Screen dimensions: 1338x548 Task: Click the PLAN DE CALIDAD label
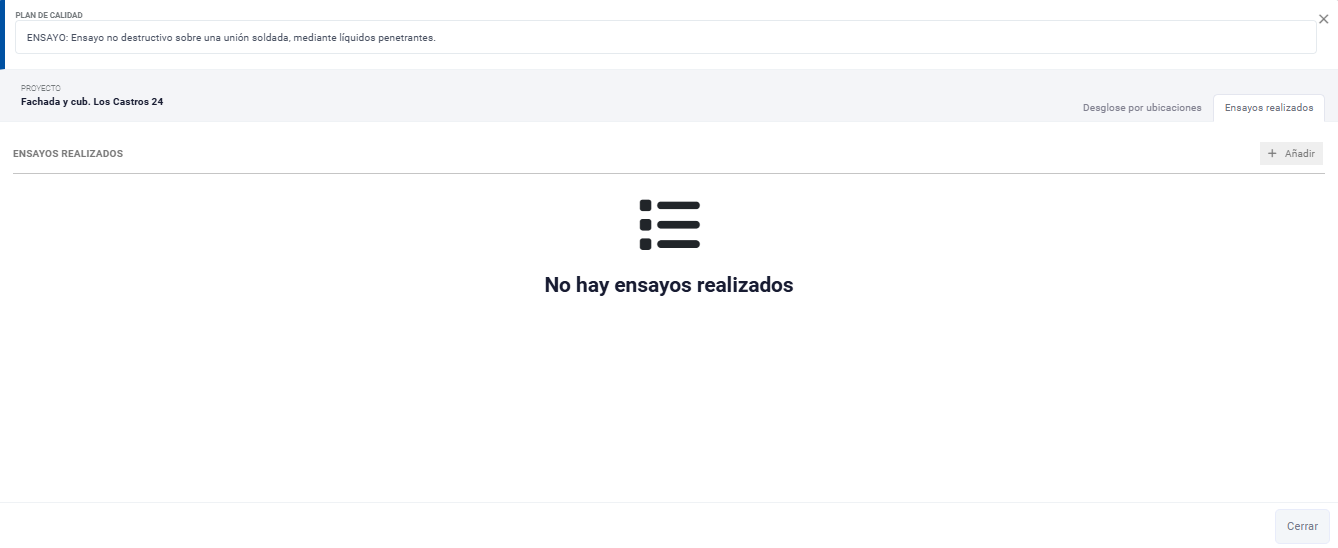click(x=49, y=16)
